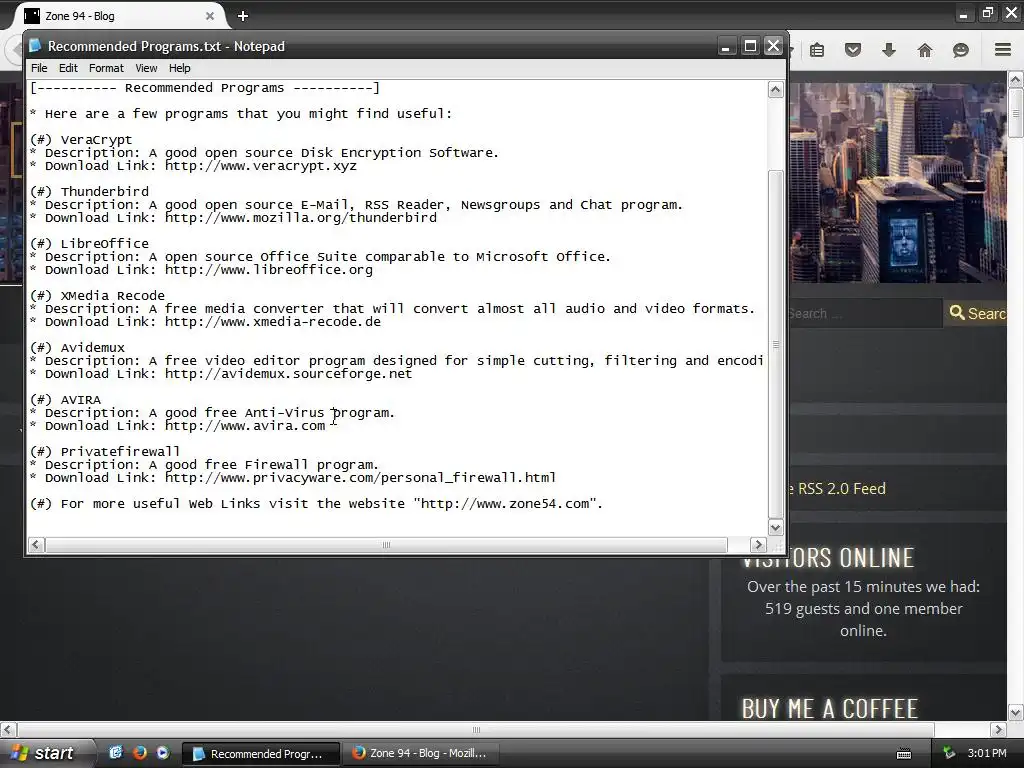Click the green network tray icon
The height and width of the screenshot is (768, 1024).
click(950, 753)
